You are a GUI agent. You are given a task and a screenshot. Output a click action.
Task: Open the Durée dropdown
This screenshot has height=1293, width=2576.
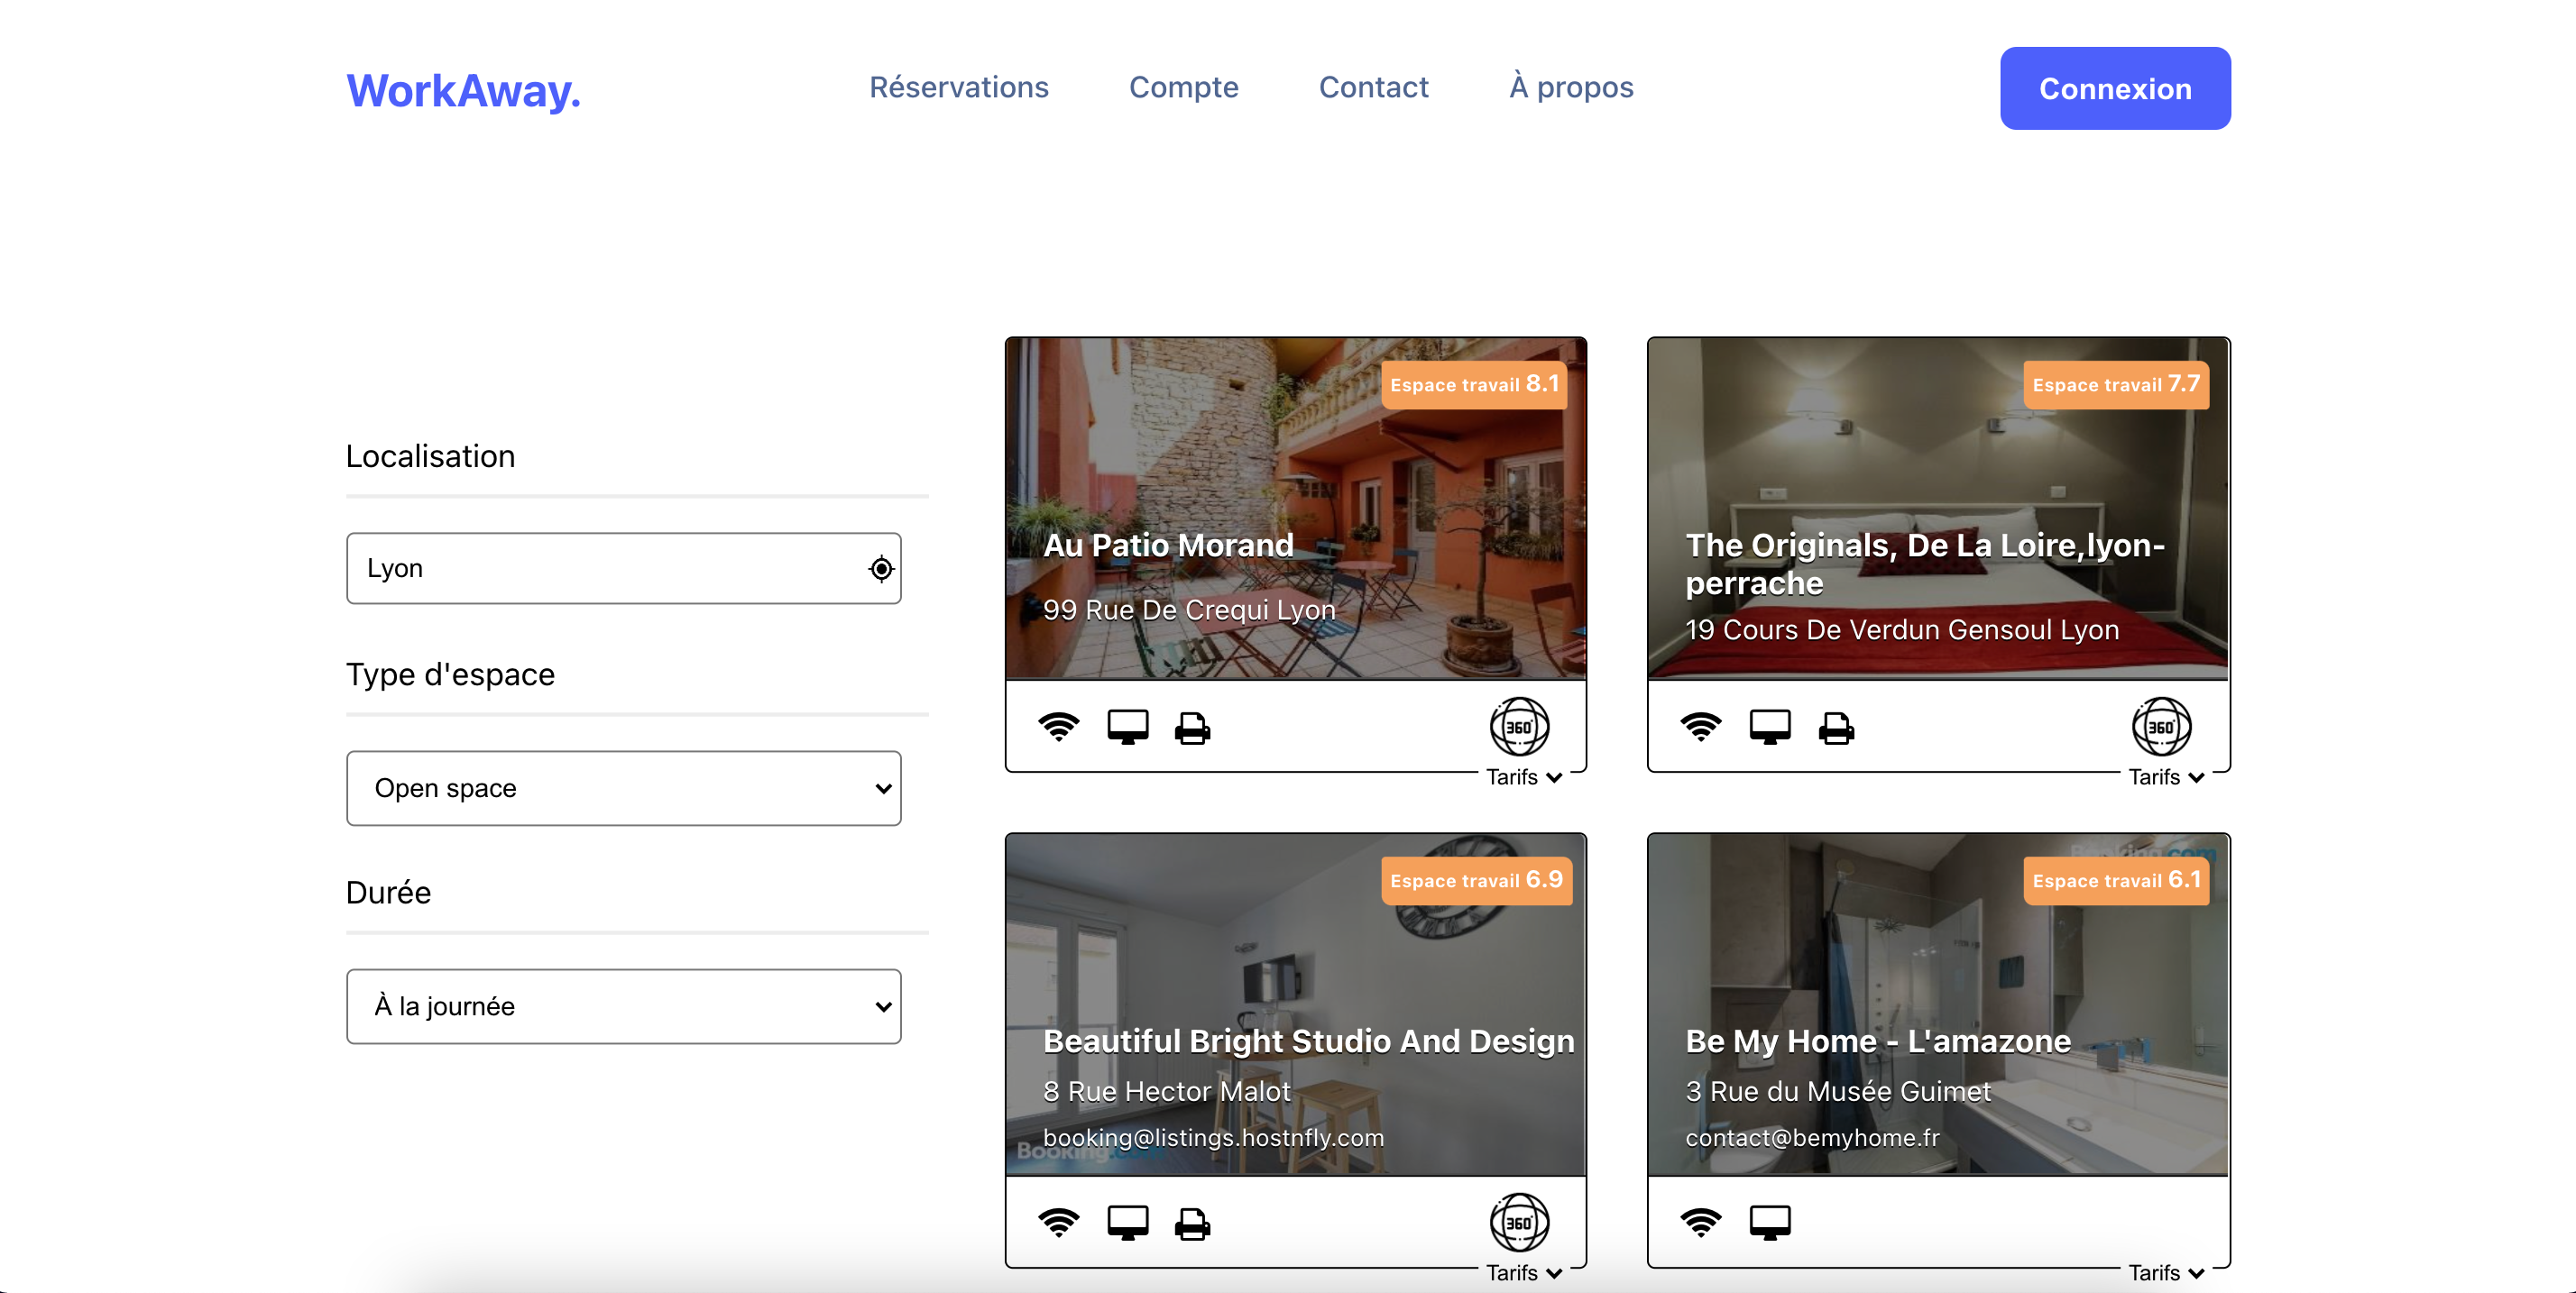coord(623,1006)
